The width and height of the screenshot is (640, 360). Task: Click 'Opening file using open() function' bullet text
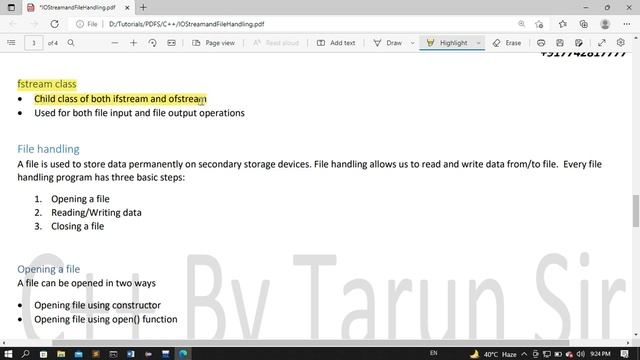click(106, 319)
